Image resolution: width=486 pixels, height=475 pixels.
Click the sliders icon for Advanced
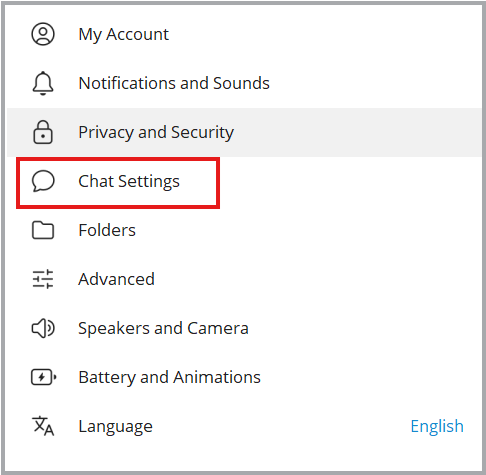(43, 279)
